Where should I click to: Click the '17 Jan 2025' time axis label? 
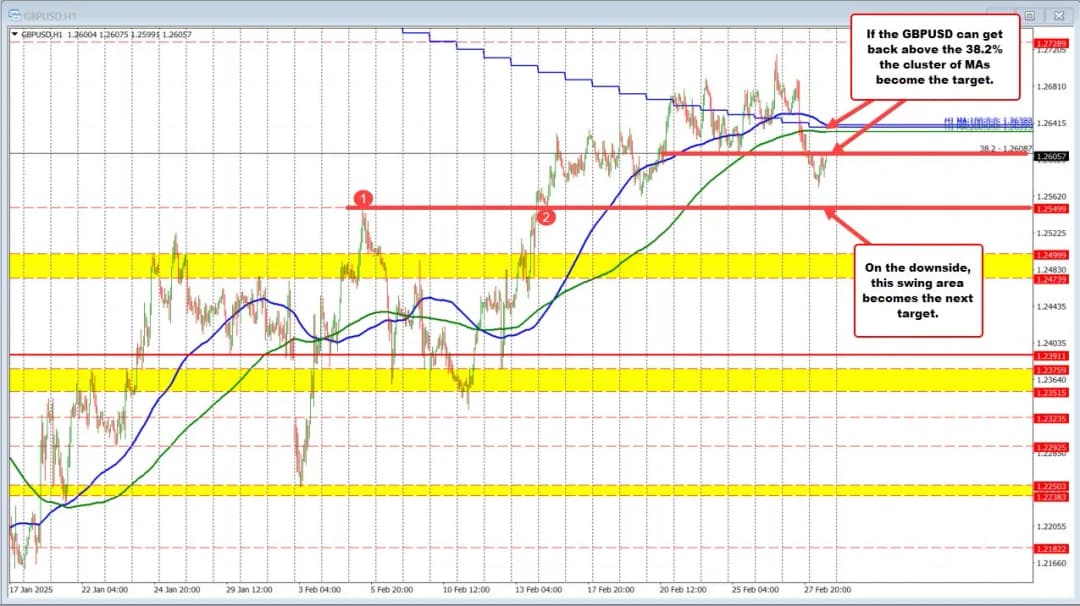[30, 589]
